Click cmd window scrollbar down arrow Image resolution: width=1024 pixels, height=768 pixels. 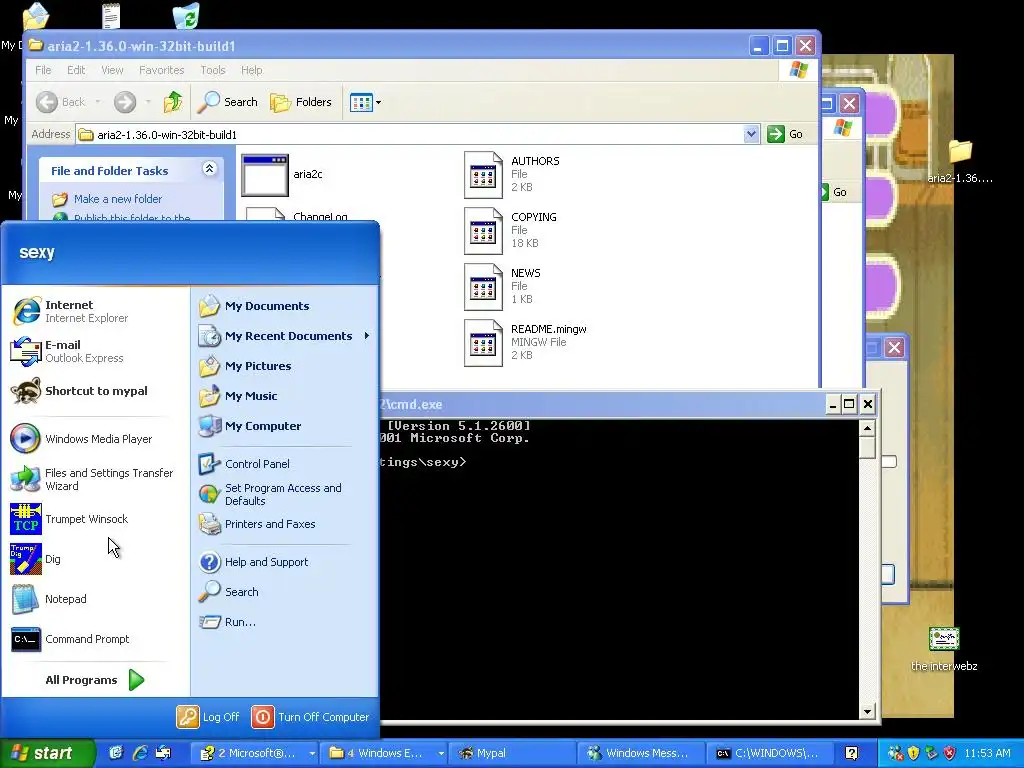(867, 712)
